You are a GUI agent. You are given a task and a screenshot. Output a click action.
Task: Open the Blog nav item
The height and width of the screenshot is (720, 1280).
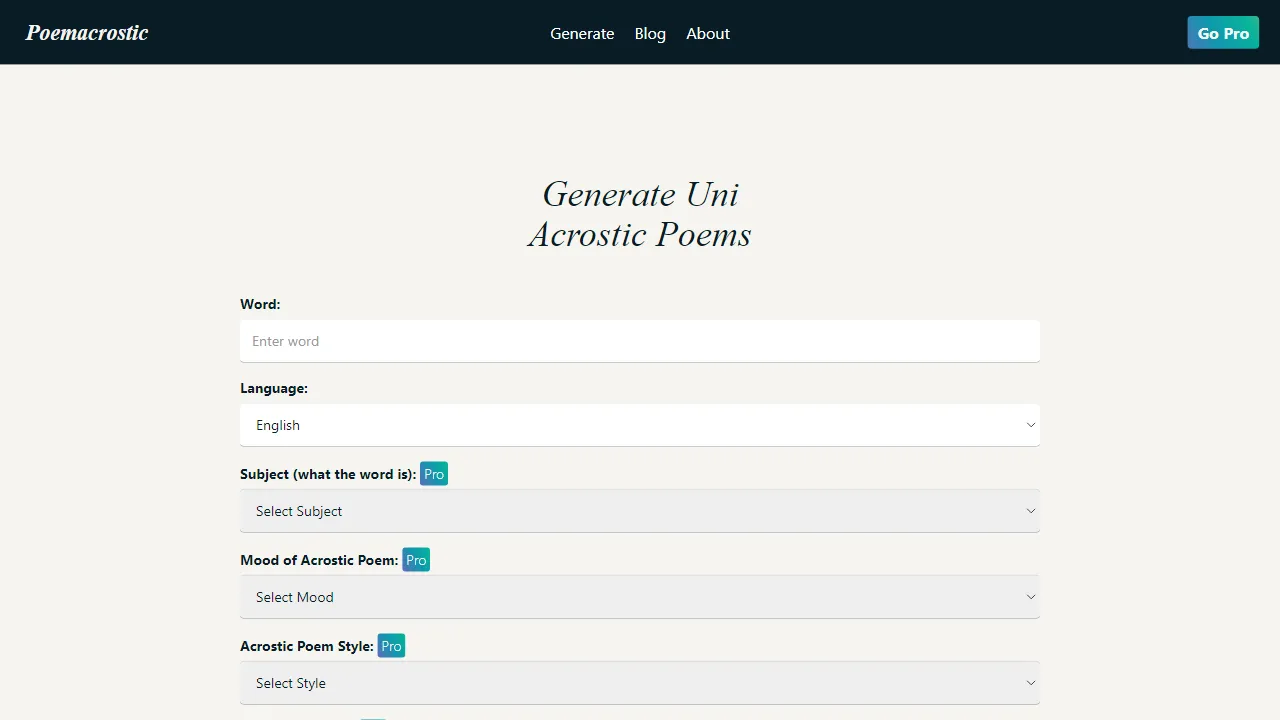[x=650, y=33]
